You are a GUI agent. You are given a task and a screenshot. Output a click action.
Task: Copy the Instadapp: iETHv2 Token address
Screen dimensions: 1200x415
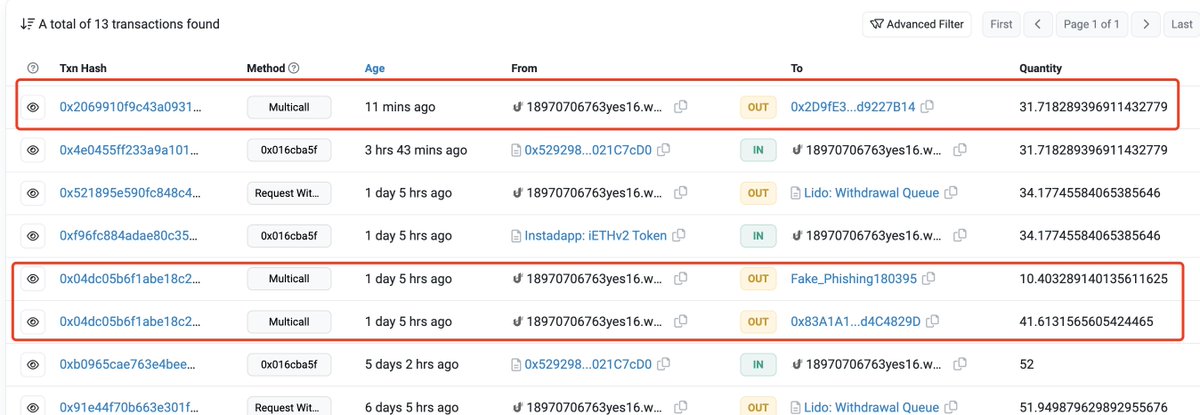point(679,236)
